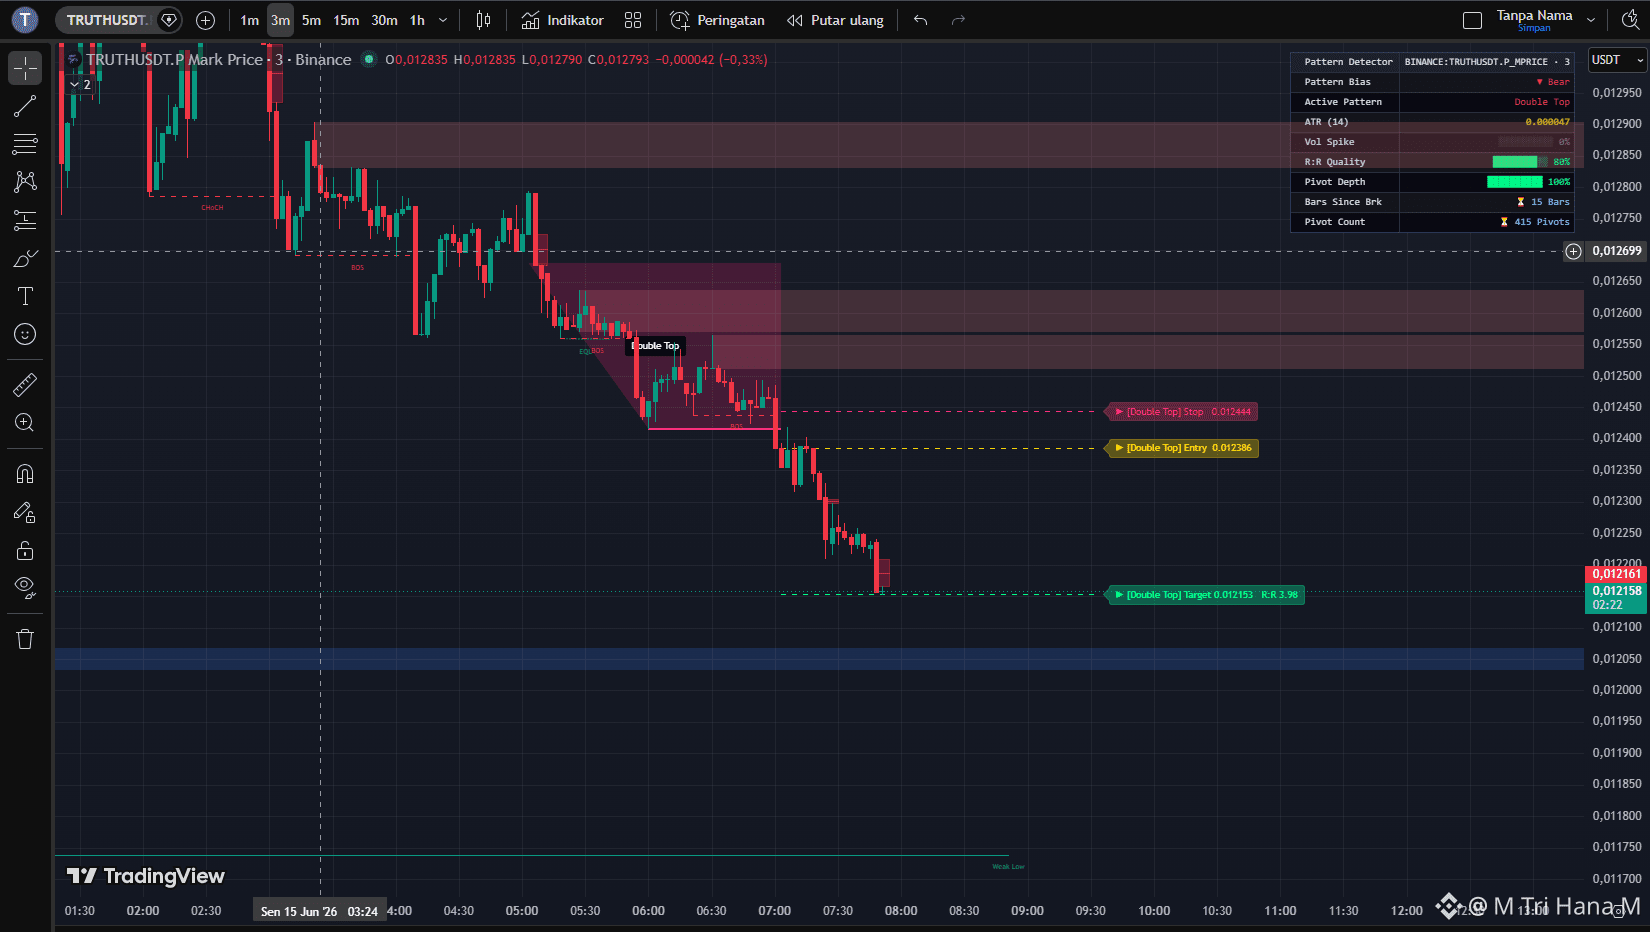Select the 3m timeframe
1650x932 pixels.
coord(280,20)
